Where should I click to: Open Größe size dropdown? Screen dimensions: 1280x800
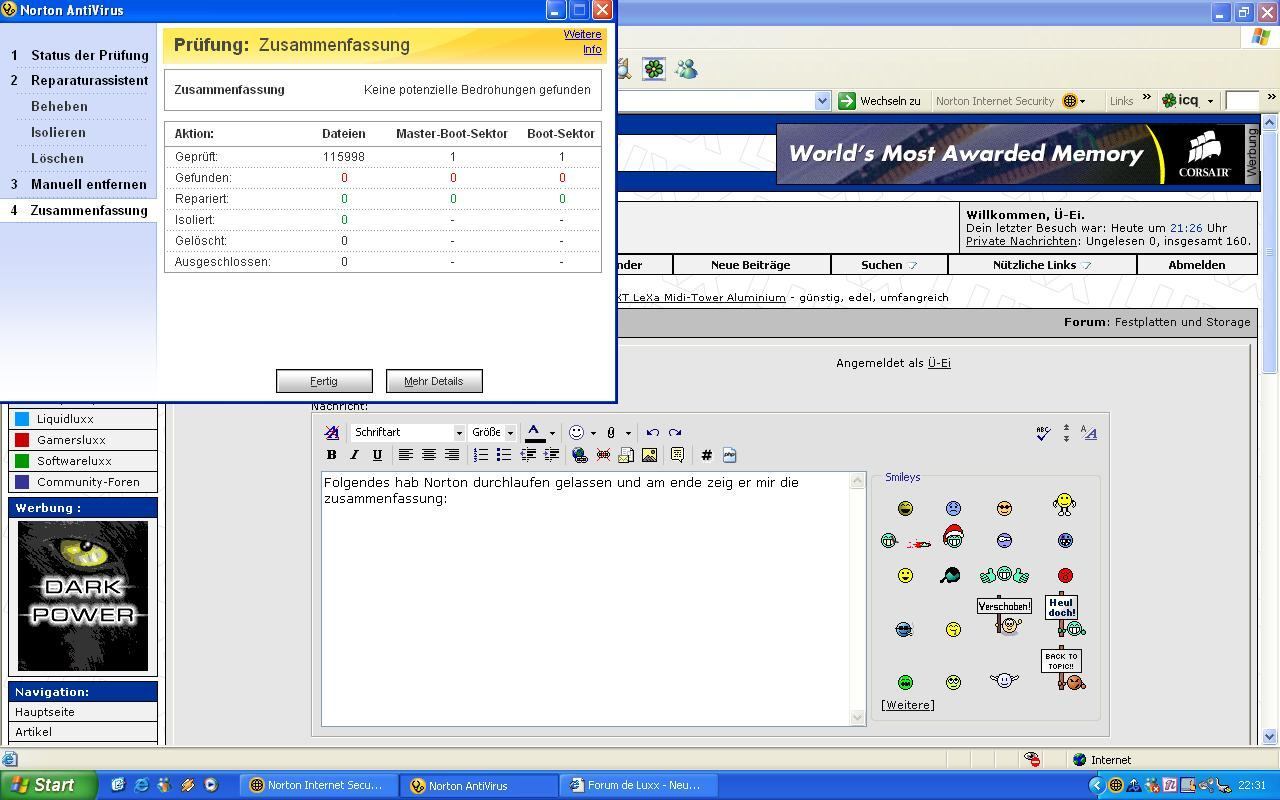click(x=492, y=432)
